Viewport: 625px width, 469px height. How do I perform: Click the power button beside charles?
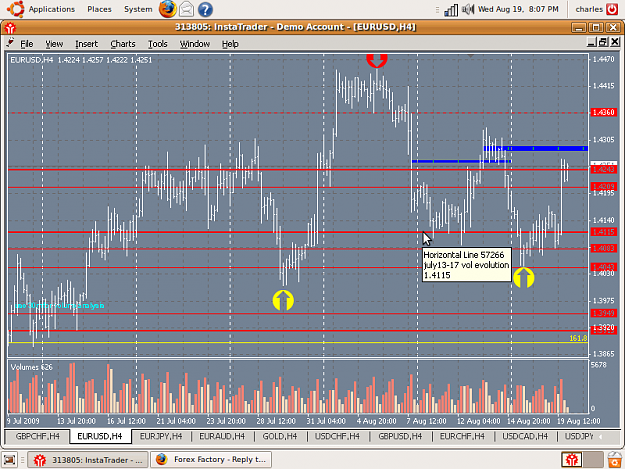[612, 9]
